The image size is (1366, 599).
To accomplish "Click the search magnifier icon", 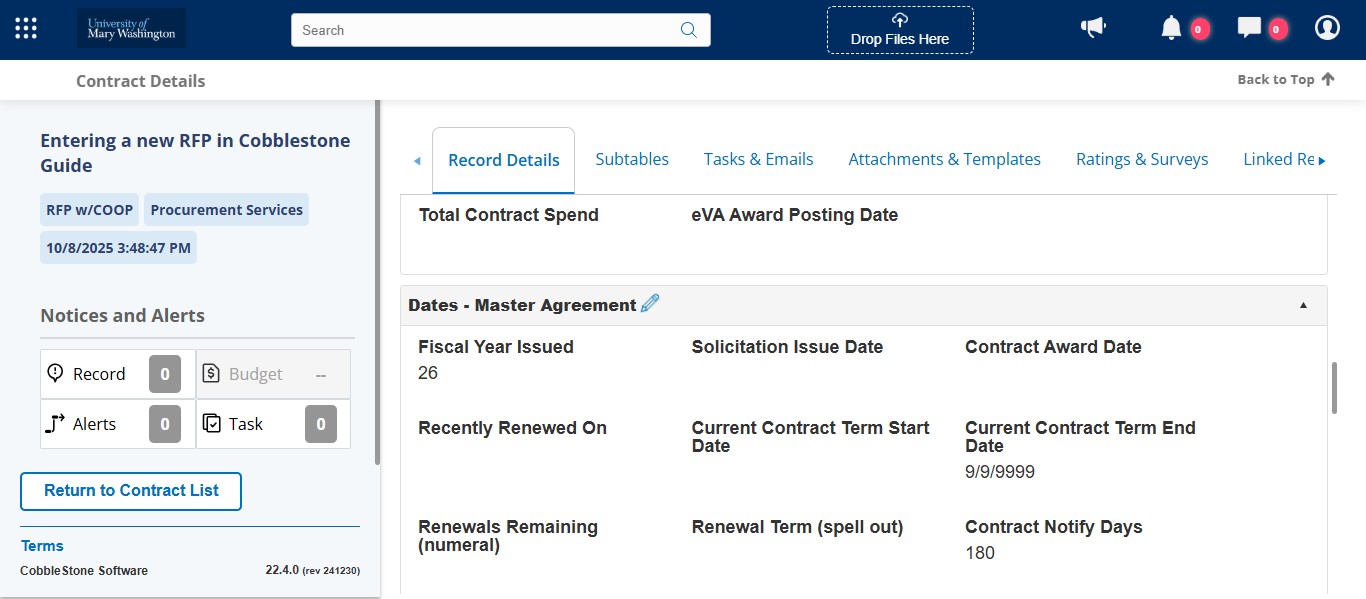I will click(688, 30).
